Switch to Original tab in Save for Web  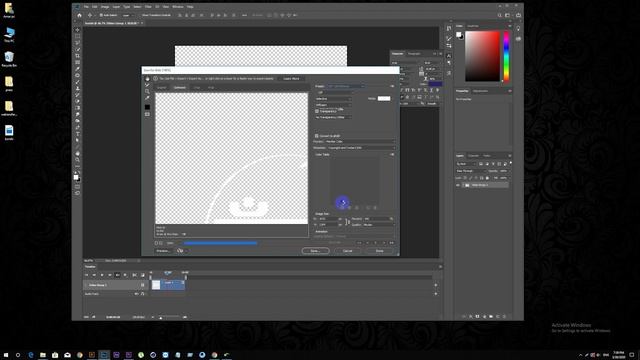[x=162, y=88]
